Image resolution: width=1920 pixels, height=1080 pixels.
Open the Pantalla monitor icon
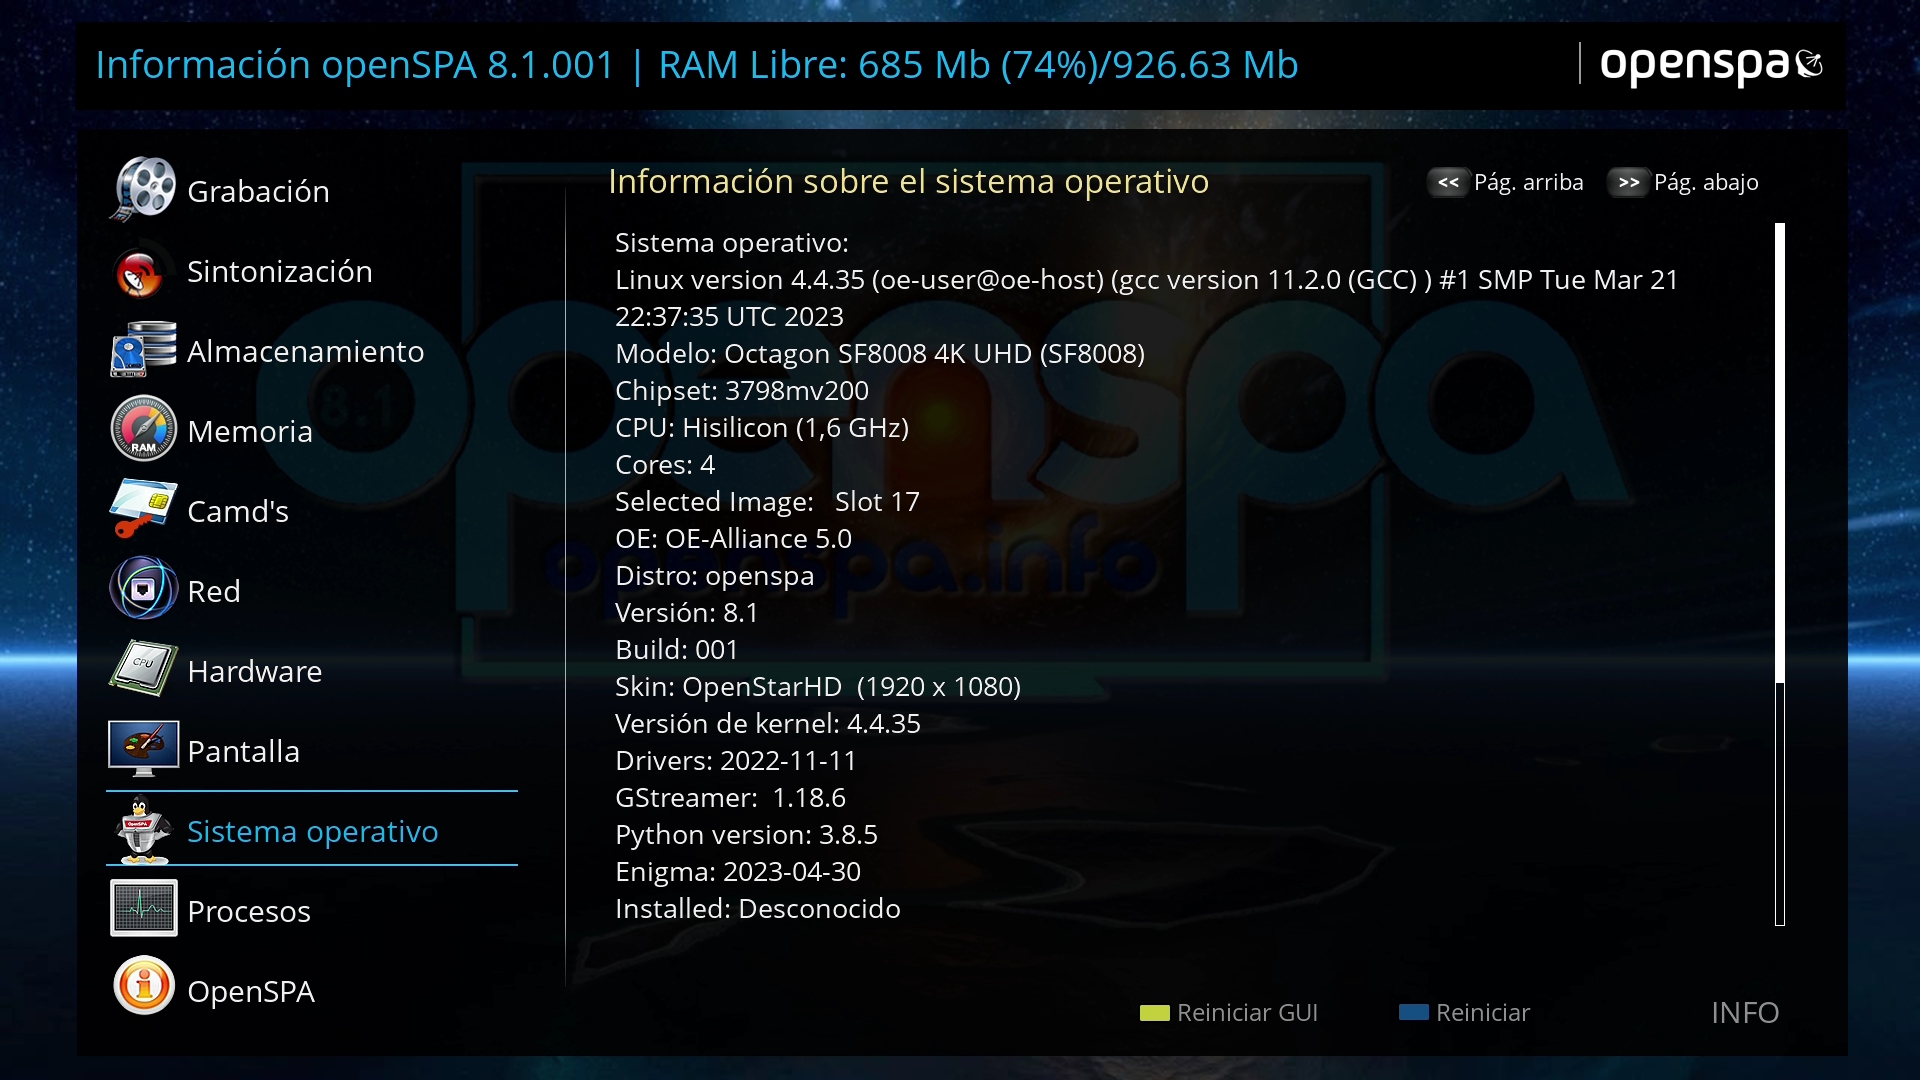tap(143, 749)
